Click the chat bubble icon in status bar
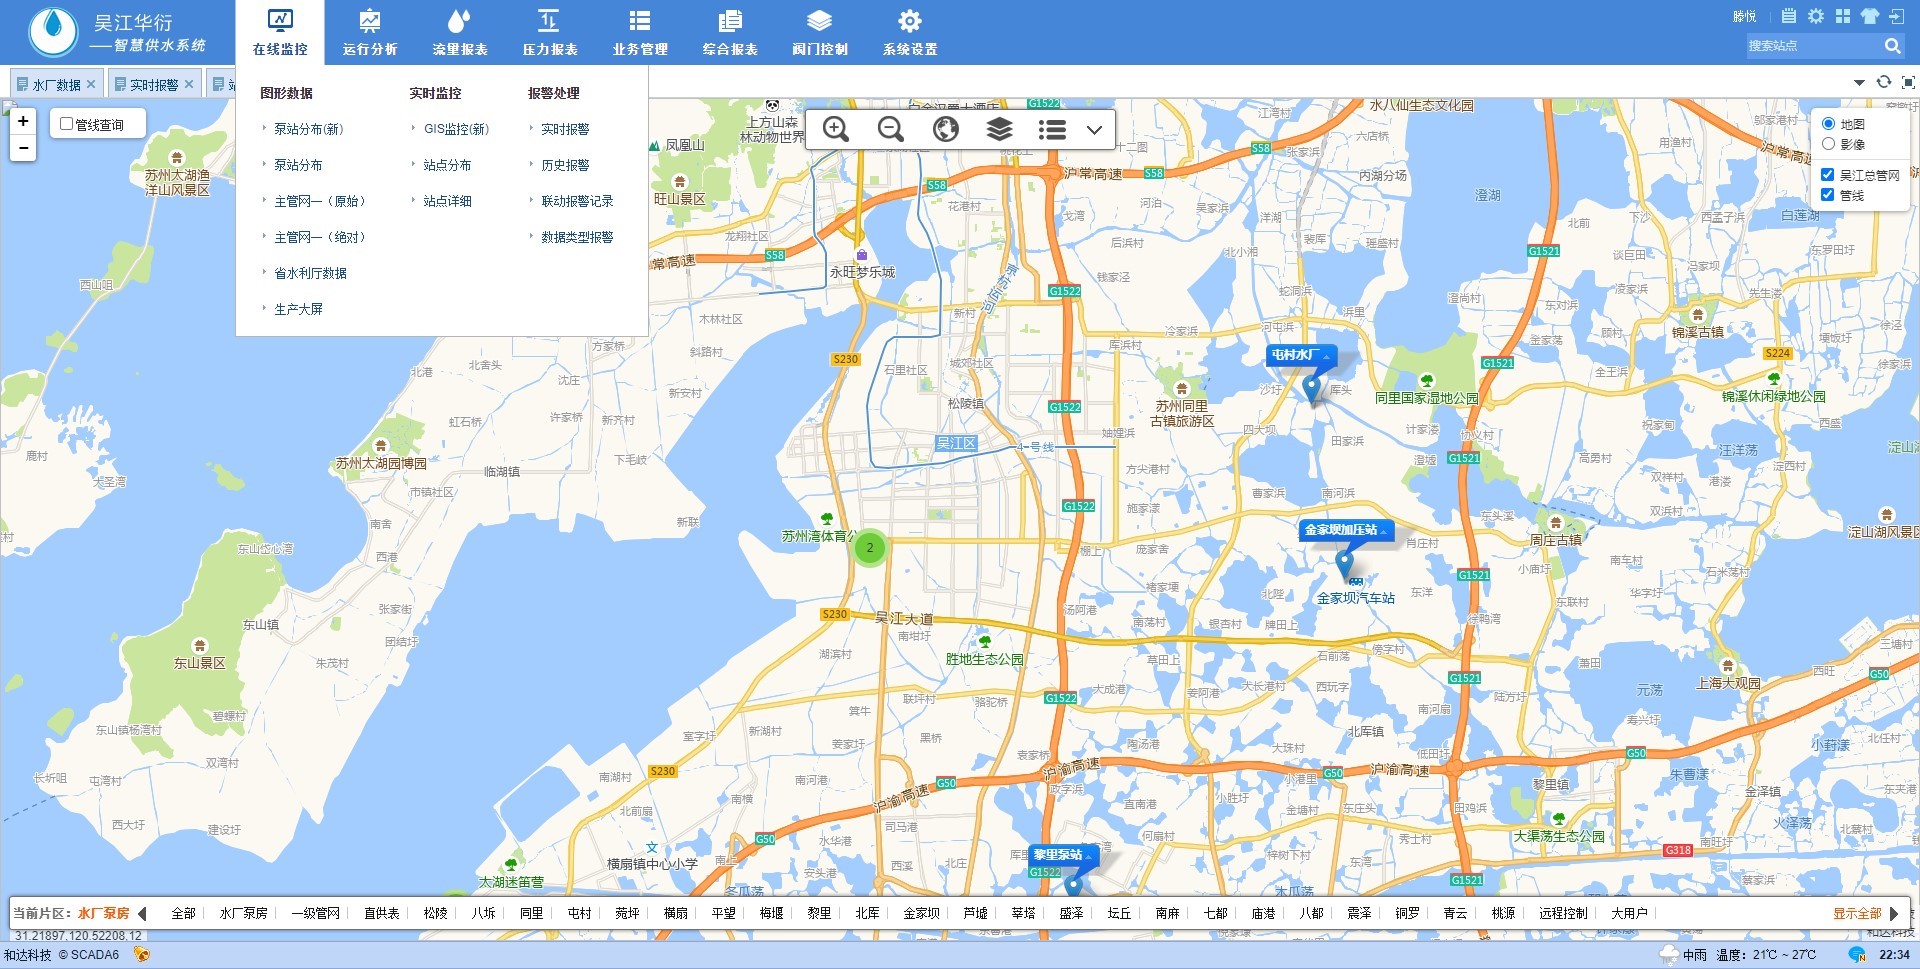The height and width of the screenshot is (969, 1920). click(x=1857, y=954)
